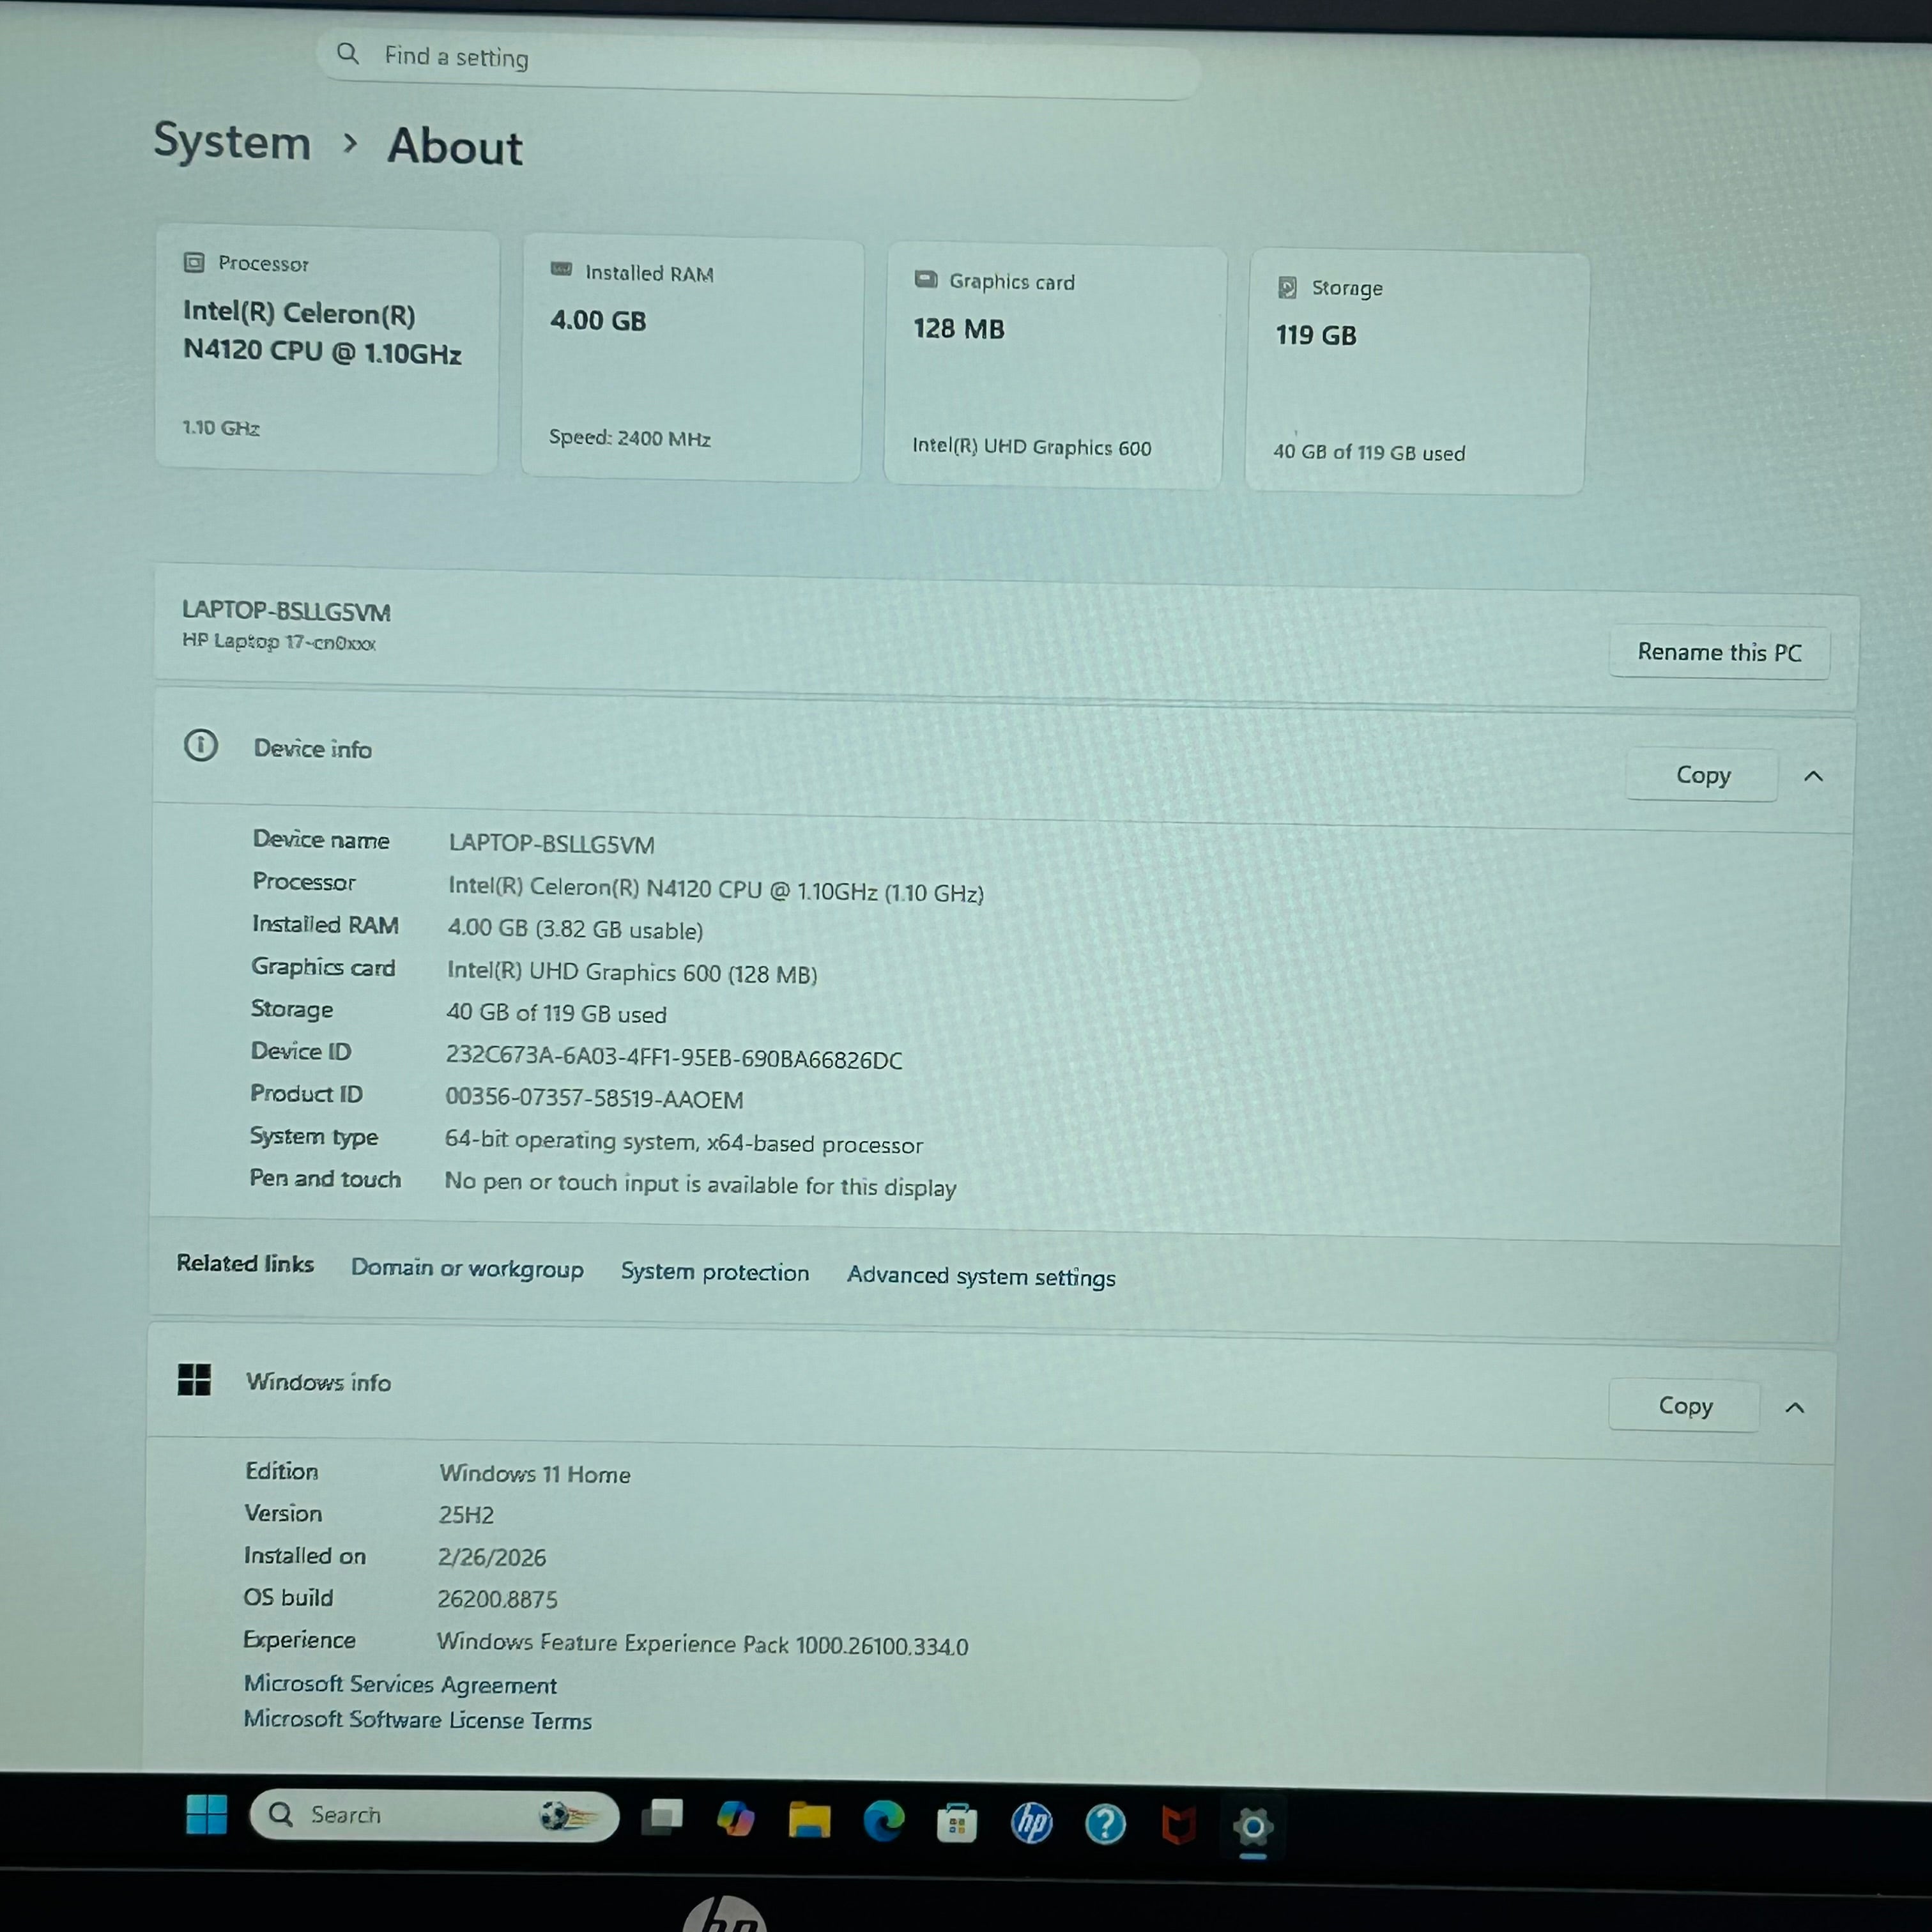Select the Windows 11 Home edition text
Image resolution: width=1932 pixels, height=1932 pixels.
pyautogui.click(x=535, y=1474)
